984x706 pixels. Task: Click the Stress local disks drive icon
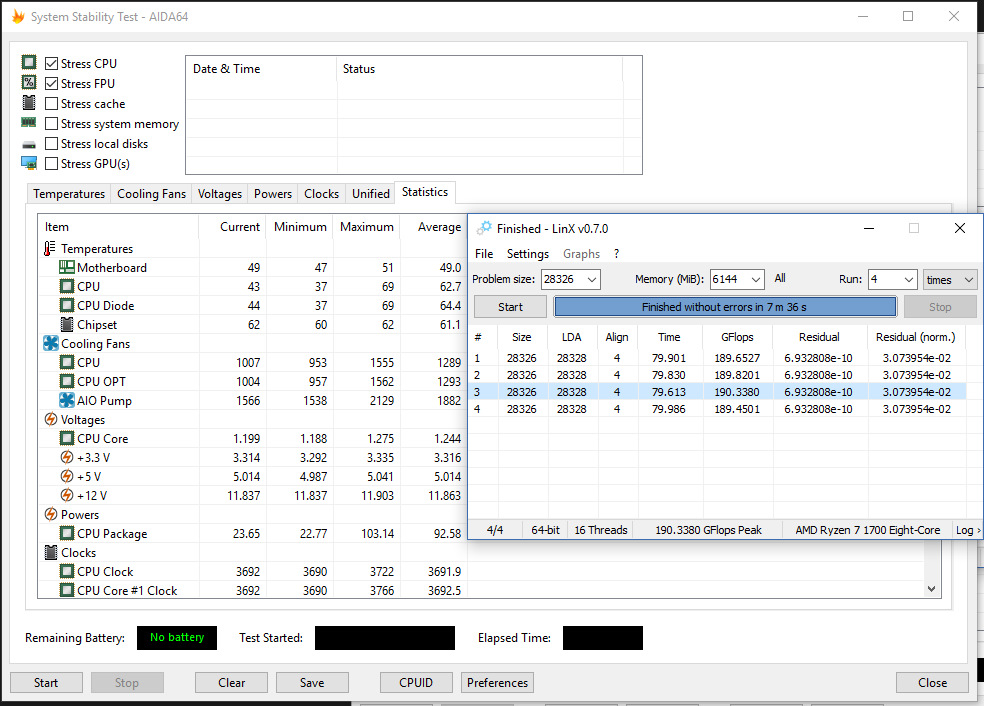point(29,144)
